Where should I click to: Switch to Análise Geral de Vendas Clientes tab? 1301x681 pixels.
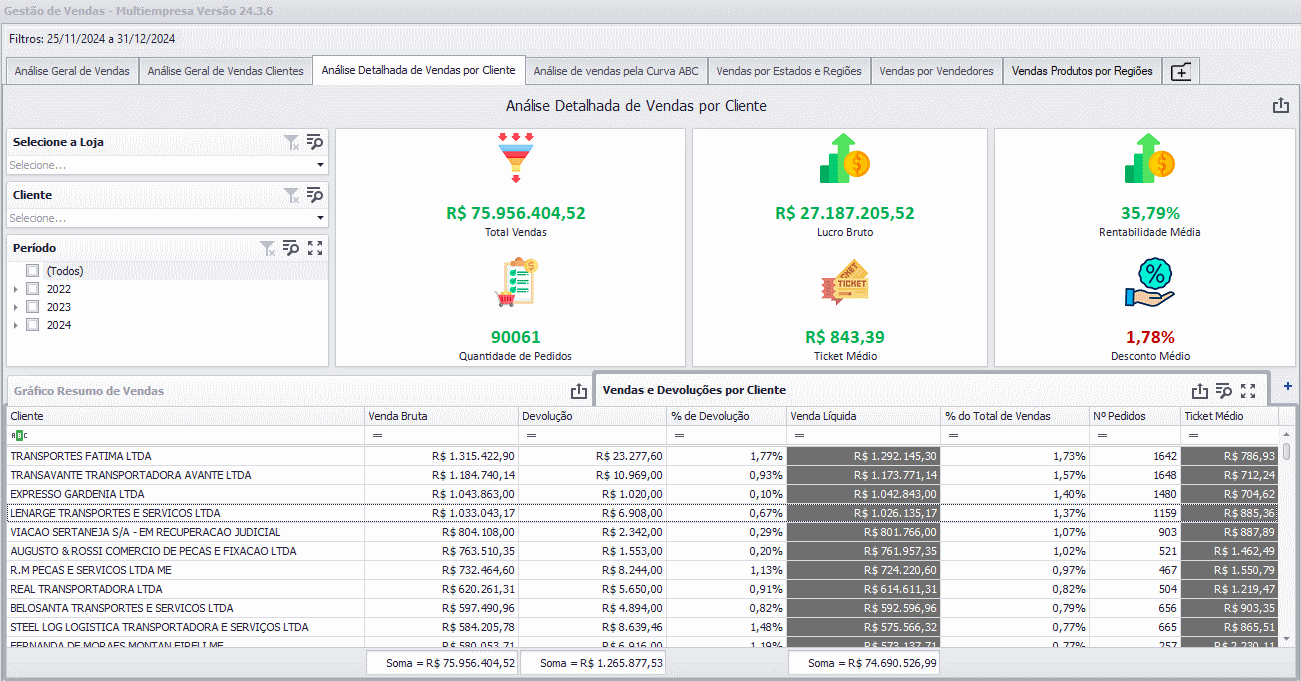coord(225,71)
